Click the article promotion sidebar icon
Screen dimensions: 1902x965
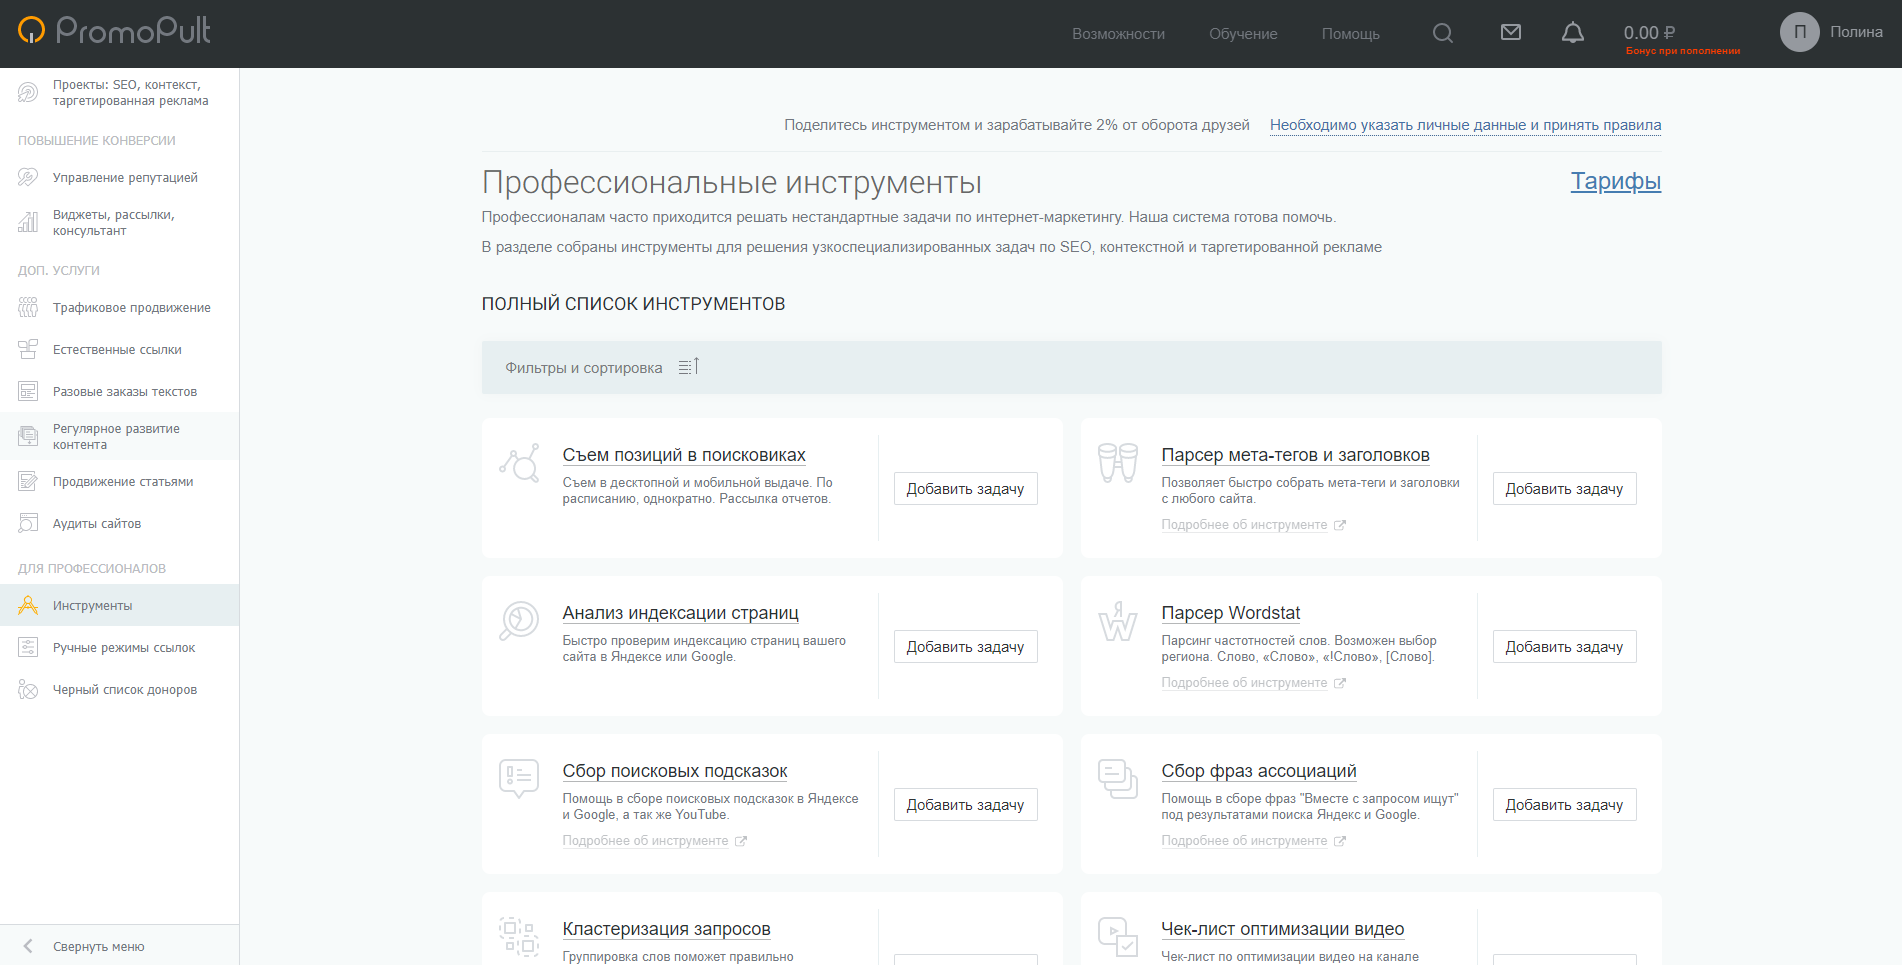28,482
